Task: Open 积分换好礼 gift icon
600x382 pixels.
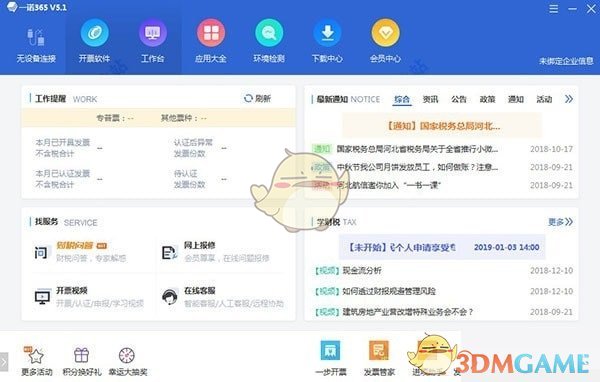Action: (x=82, y=356)
